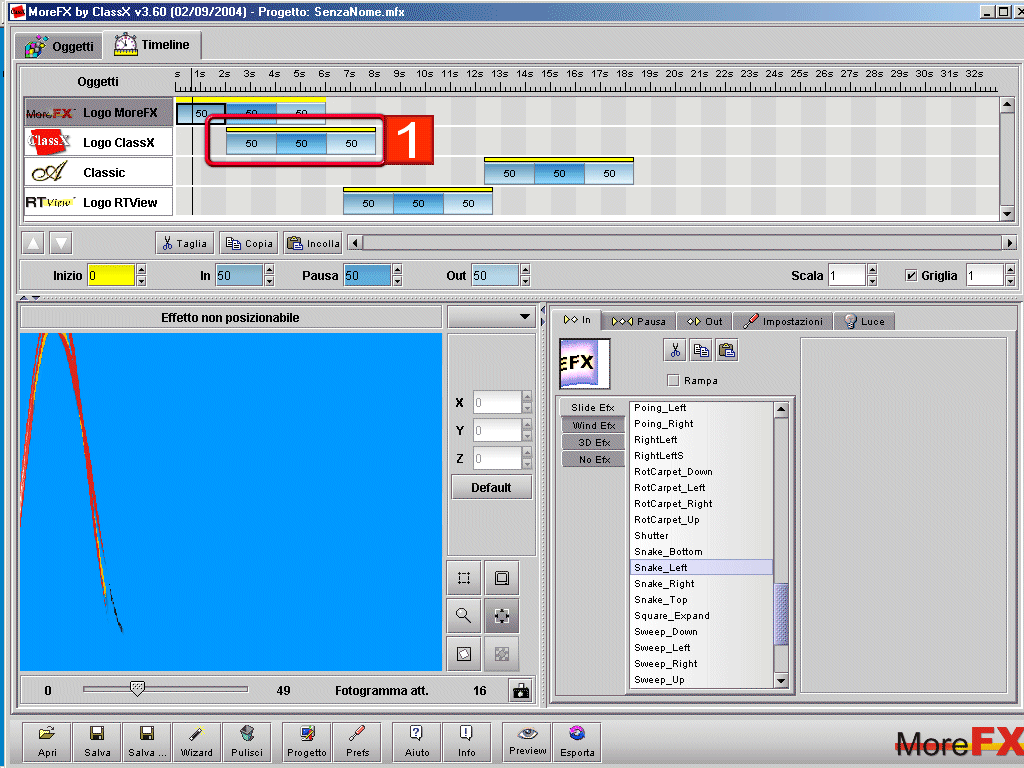
Task: Open Preview with the eye icon
Action: (527, 741)
